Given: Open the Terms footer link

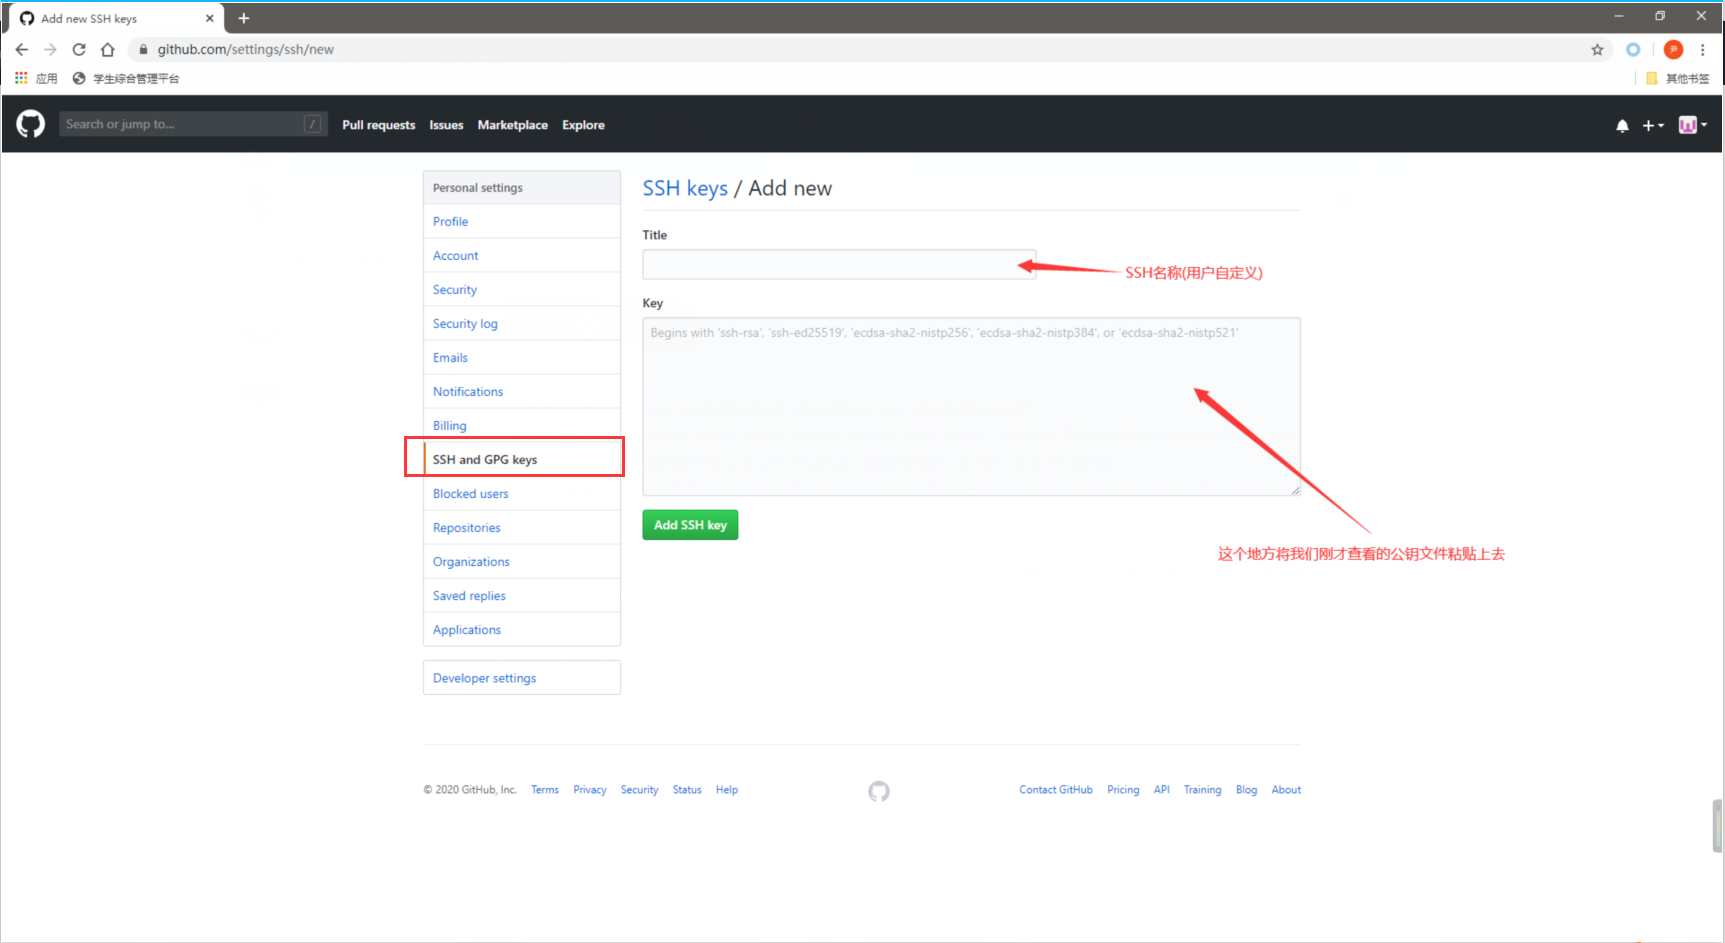Looking at the screenshot, I should 545,790.
